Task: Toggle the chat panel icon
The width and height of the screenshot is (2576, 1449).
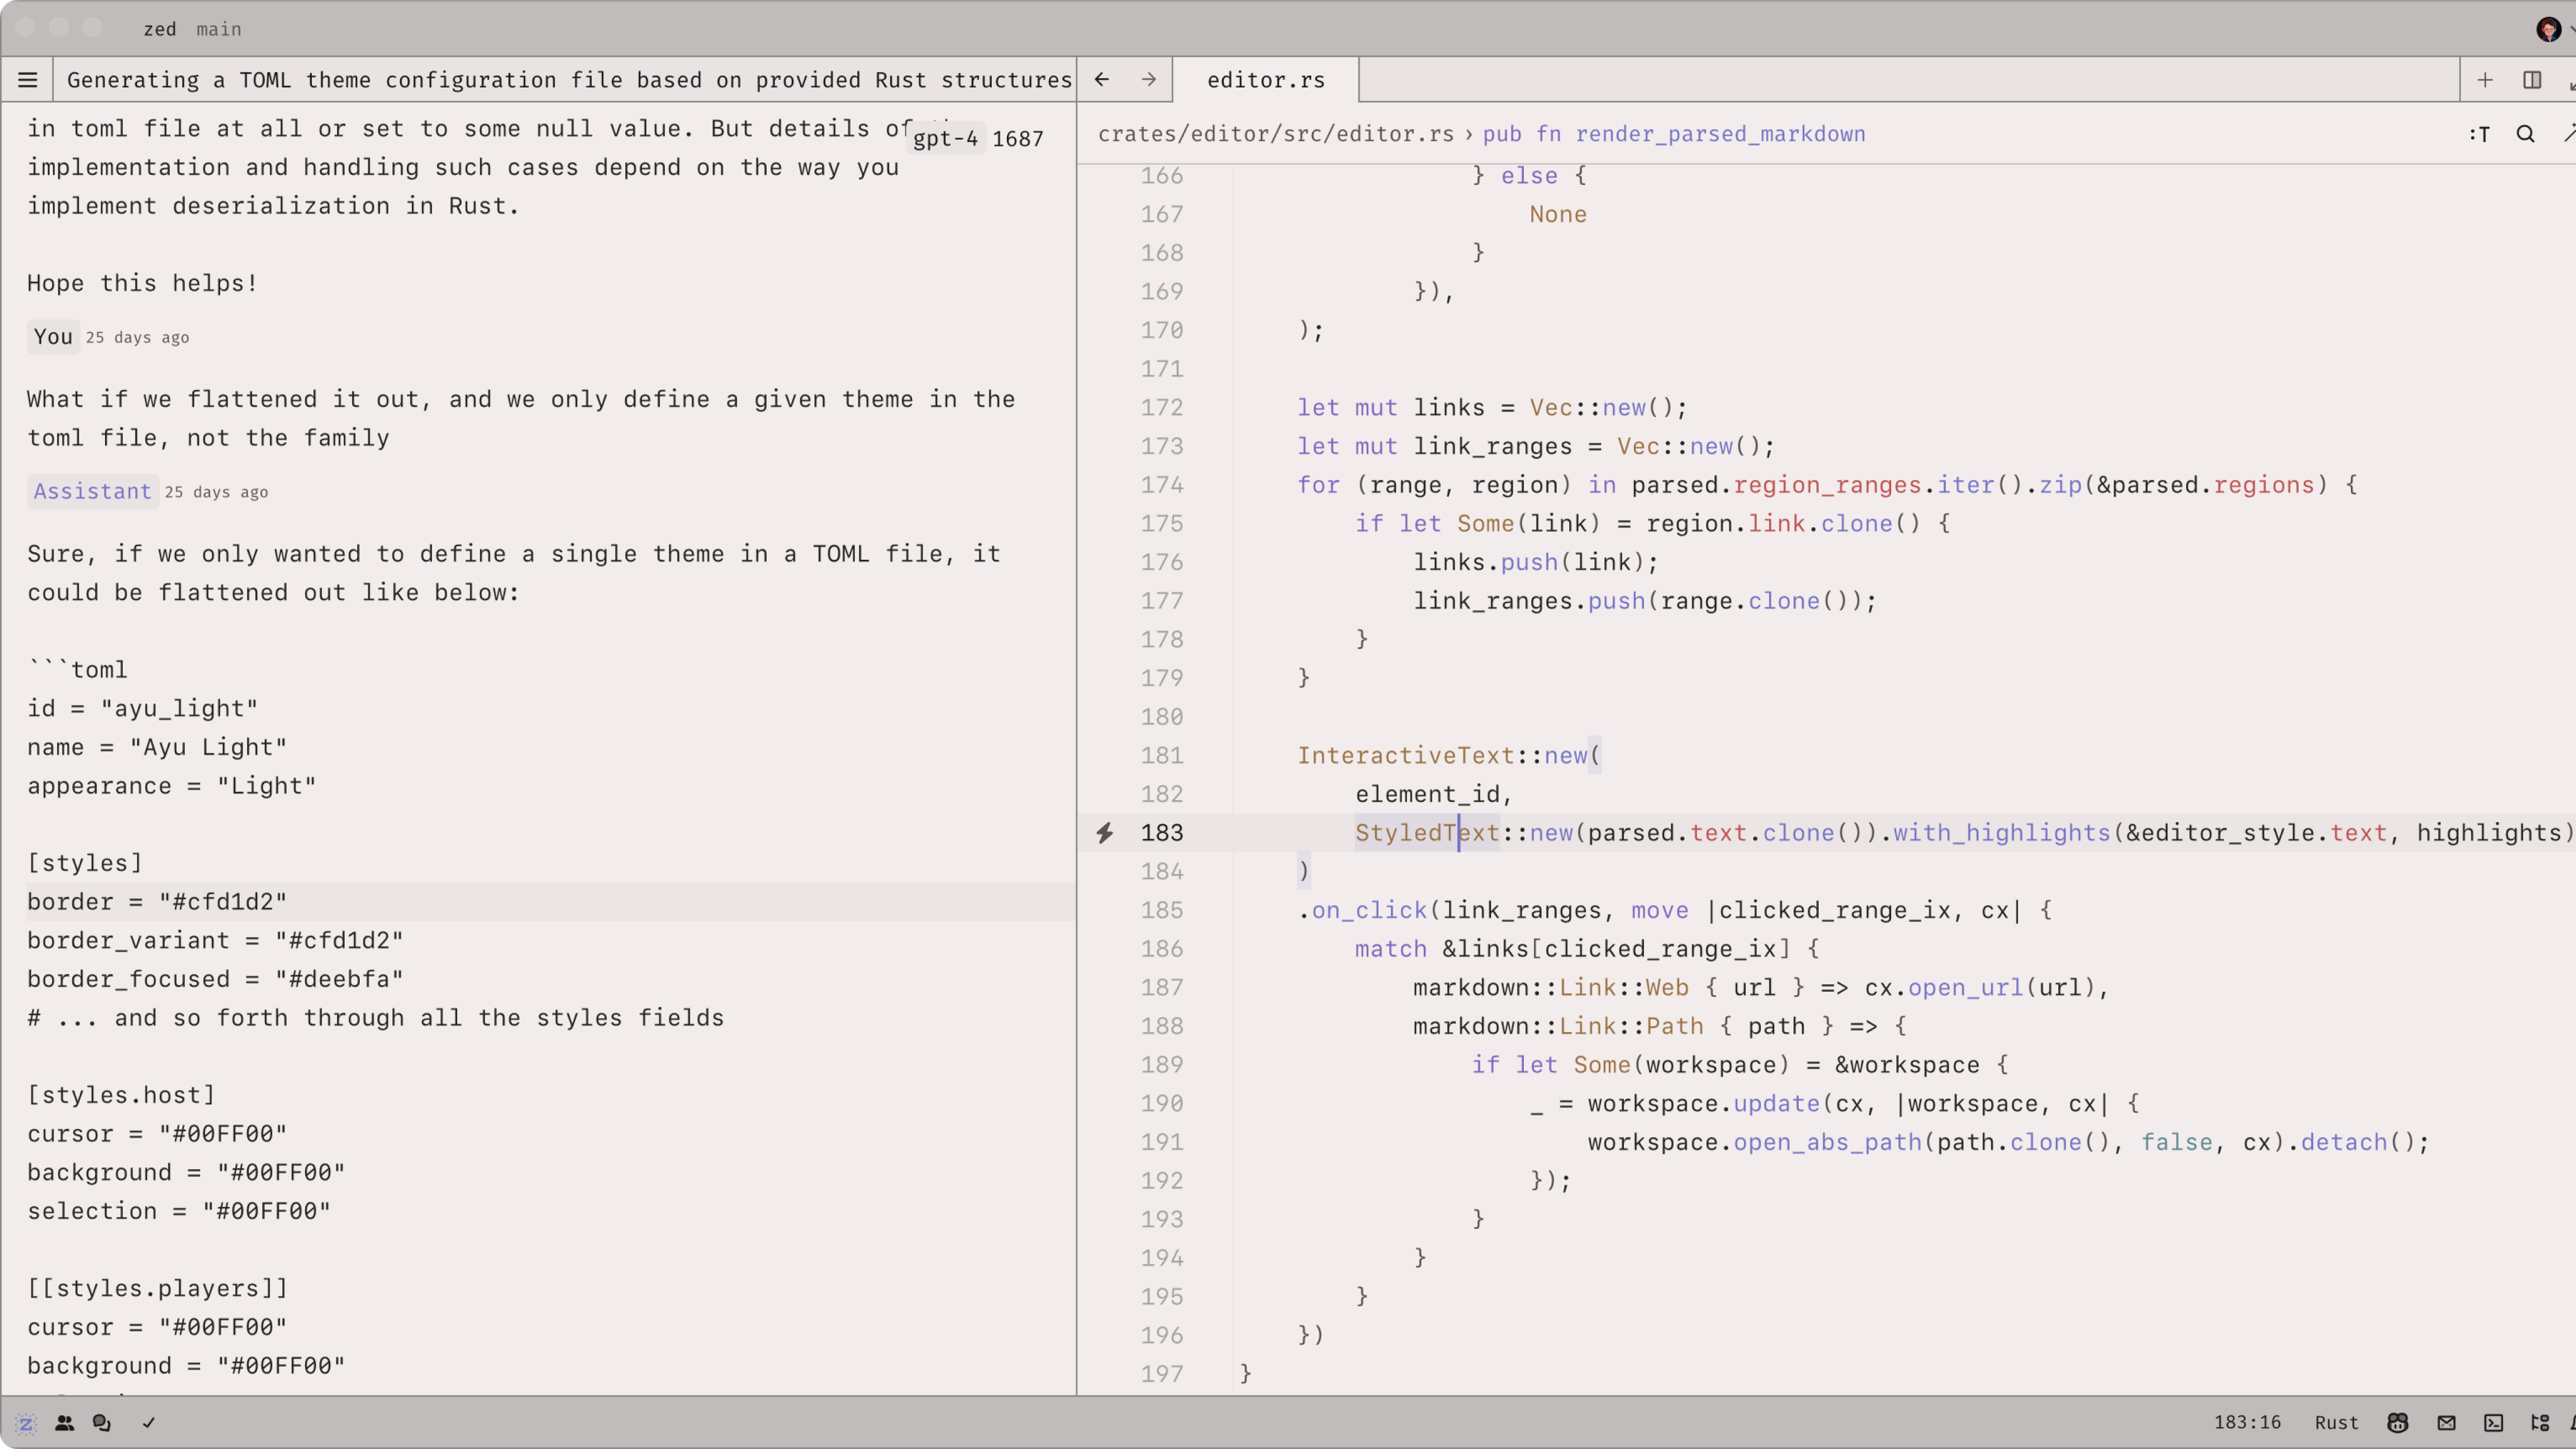Action: coord(102,1423)
